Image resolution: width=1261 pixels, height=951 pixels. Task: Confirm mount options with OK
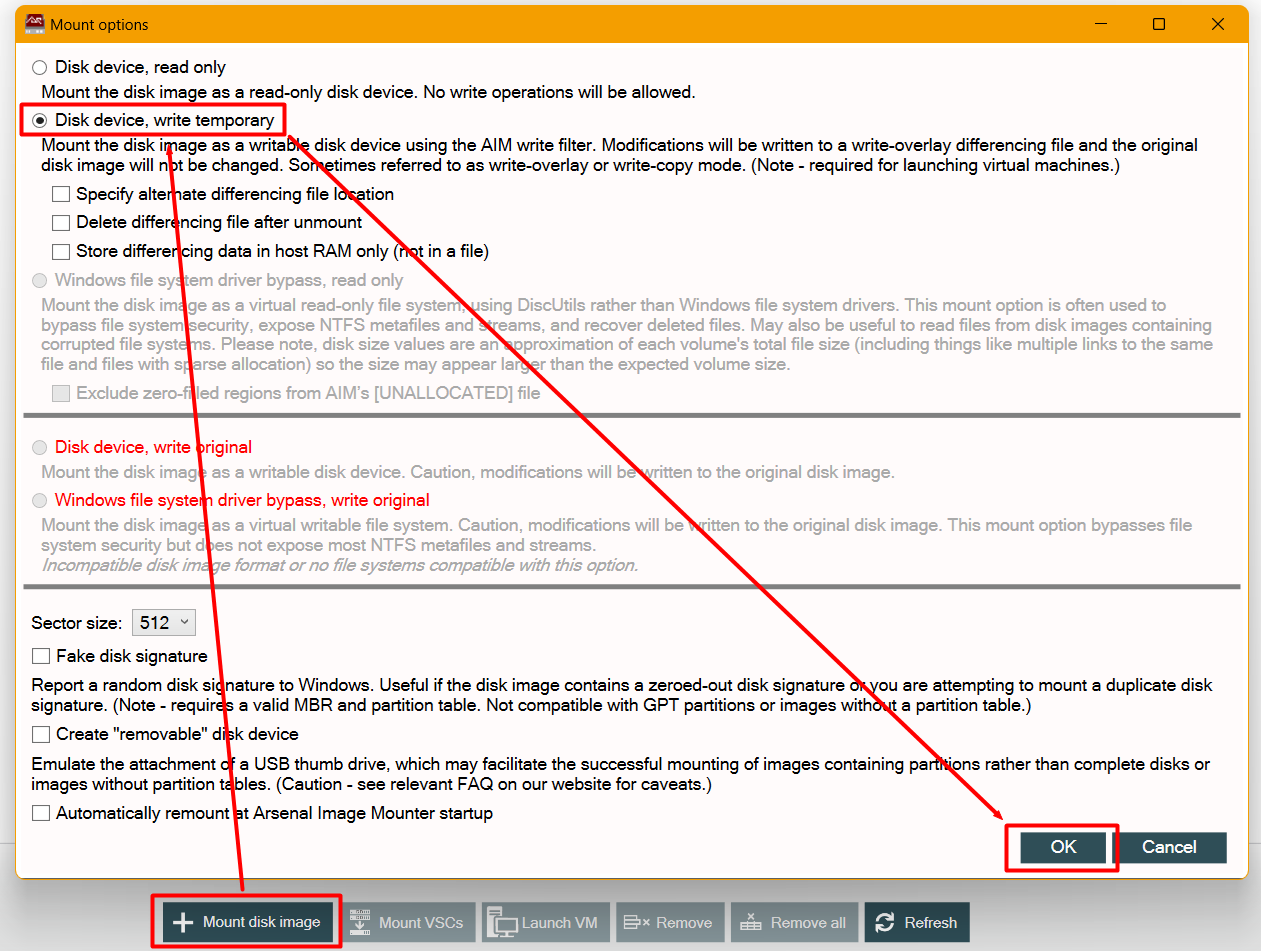coord(1063,847)
